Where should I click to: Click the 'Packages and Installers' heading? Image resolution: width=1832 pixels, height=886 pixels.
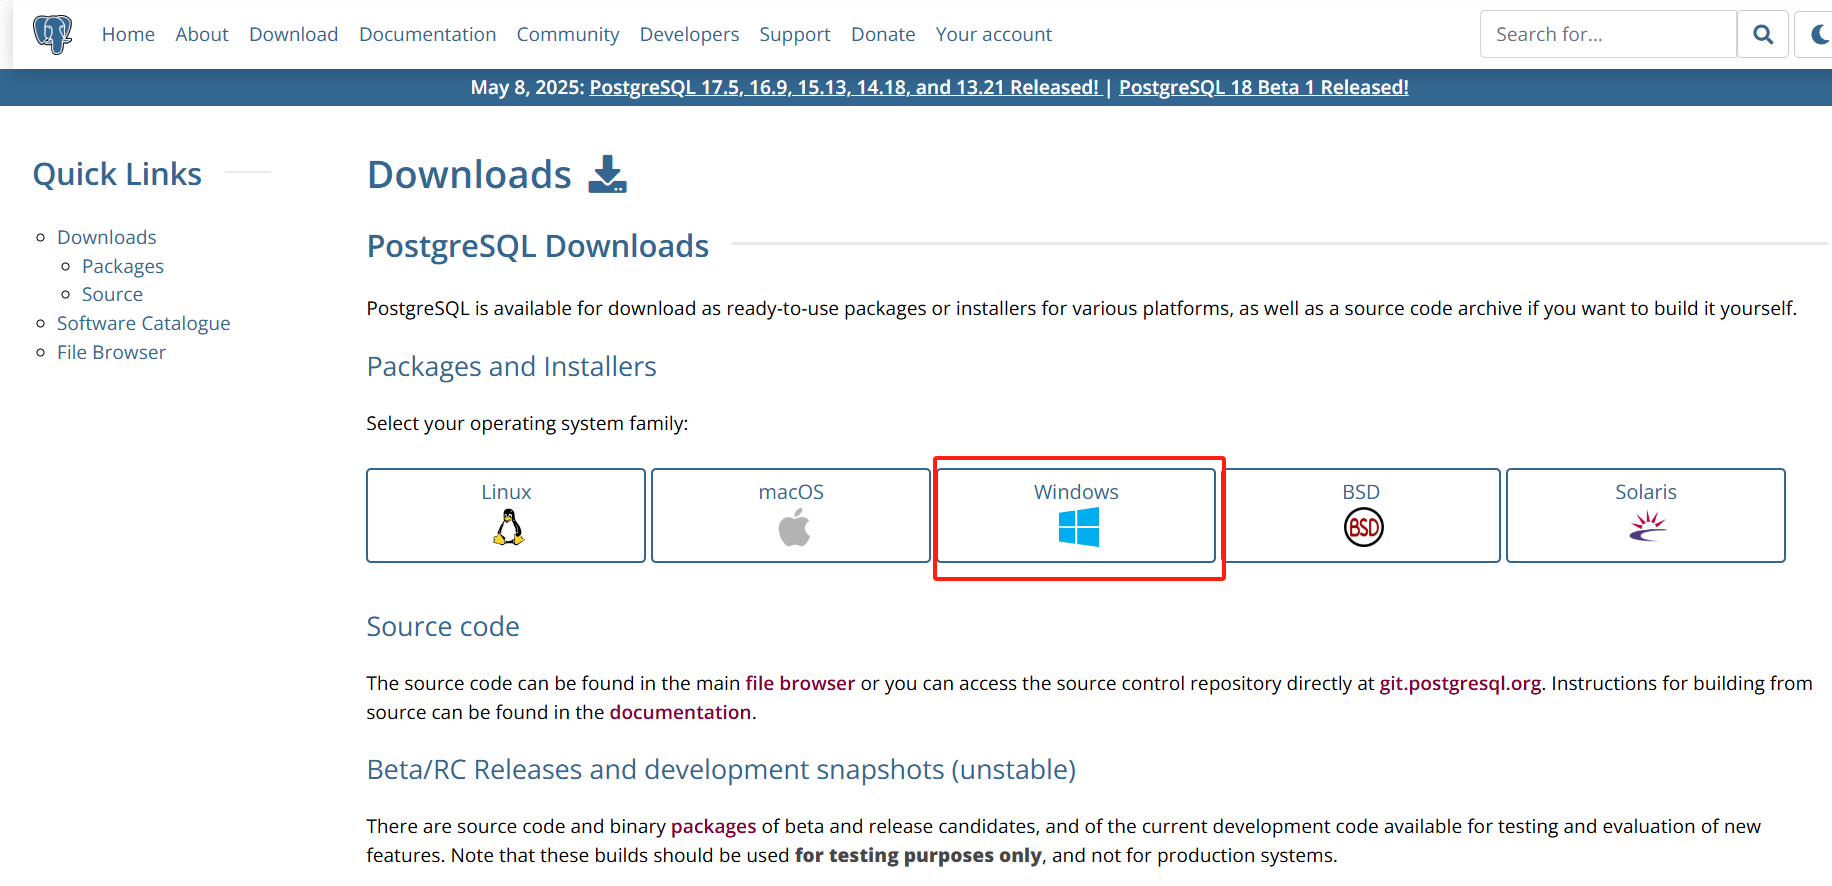click(x=512, y=366)
